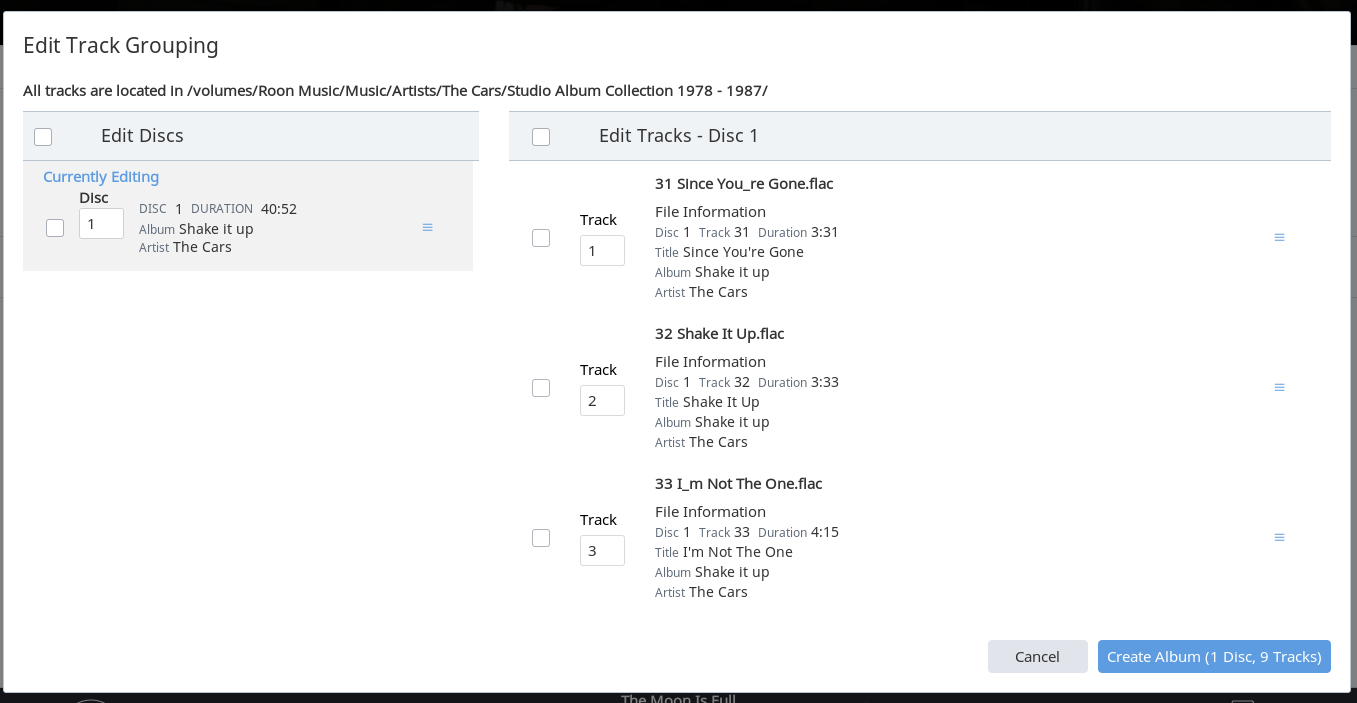The width and height of the screenshot is (1357, 703).
Task: Select the Disc 1 checkbox
Action: tap(55, 228)
